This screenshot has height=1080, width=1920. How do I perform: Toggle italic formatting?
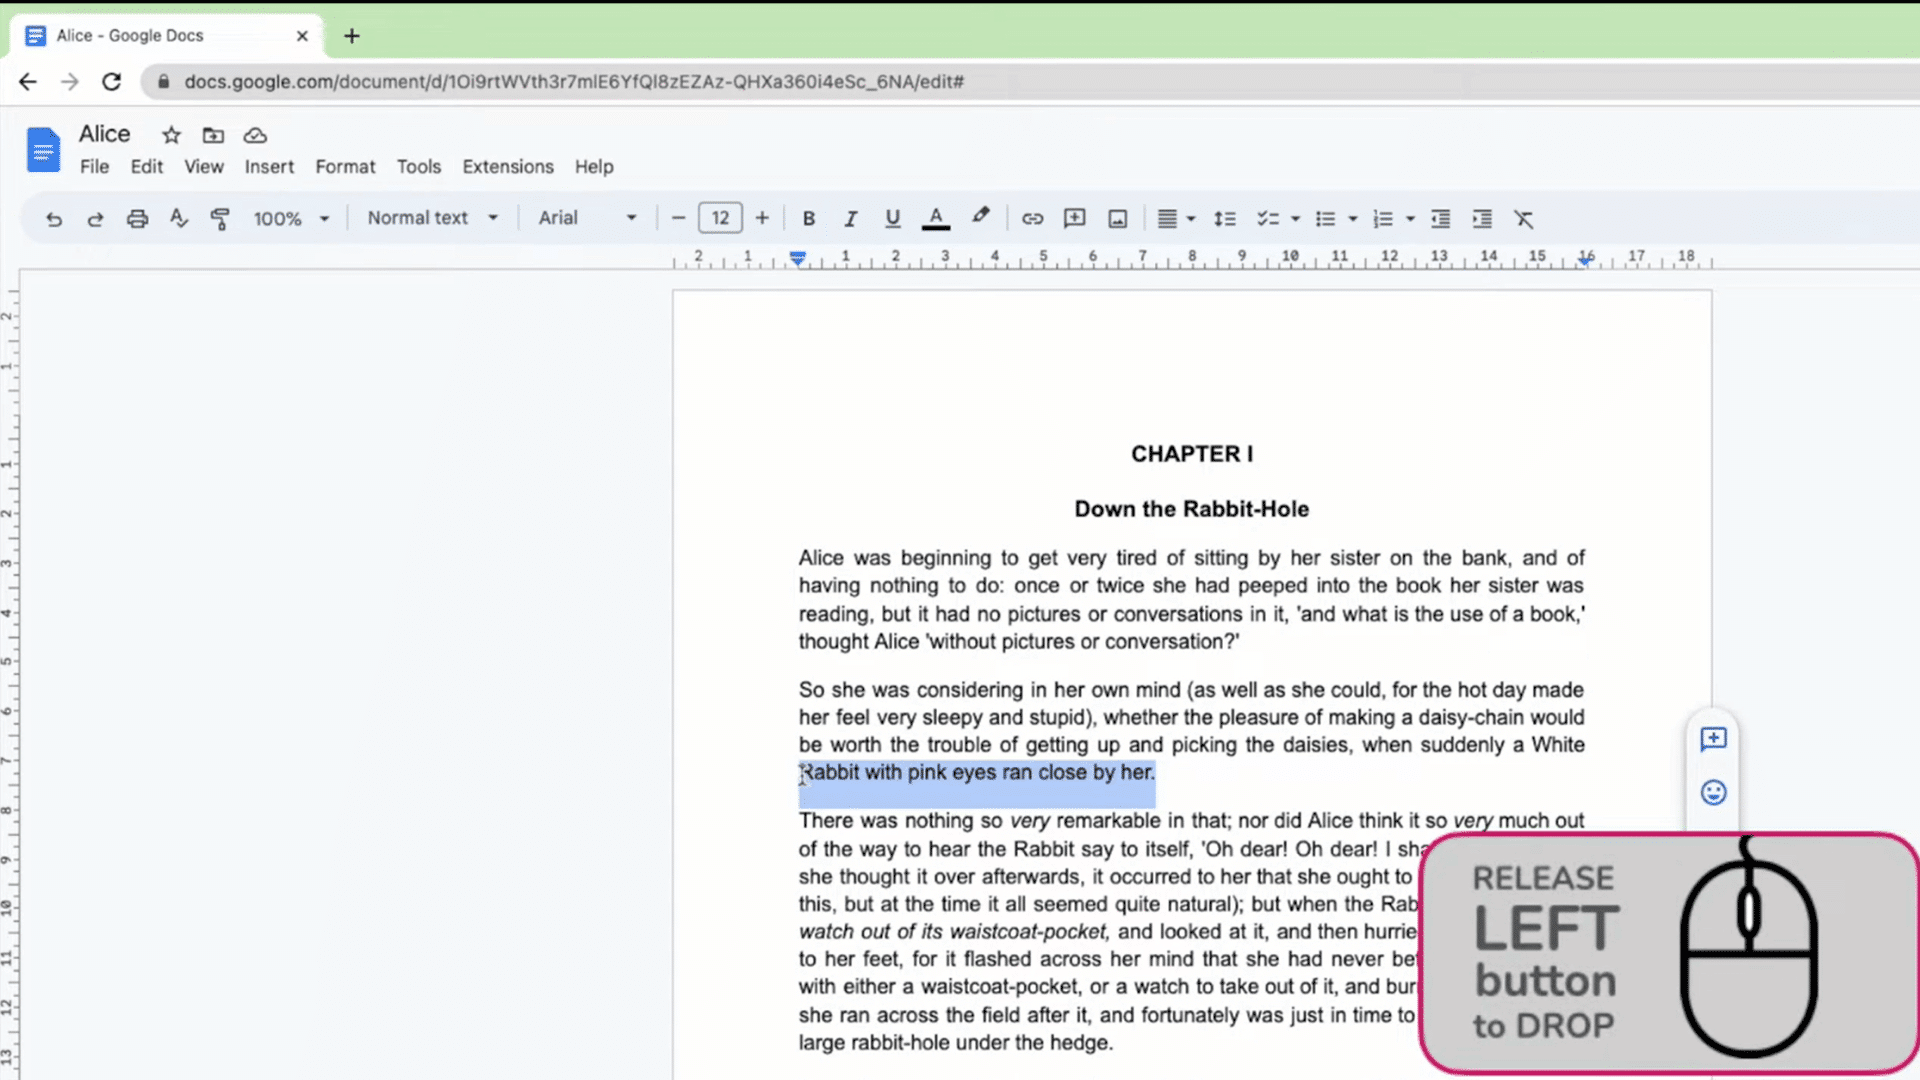[850, 218]
